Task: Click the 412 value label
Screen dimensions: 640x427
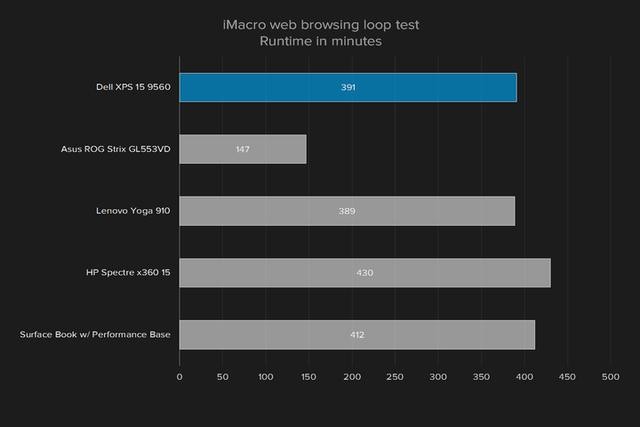Action: (x=357, y=335)
